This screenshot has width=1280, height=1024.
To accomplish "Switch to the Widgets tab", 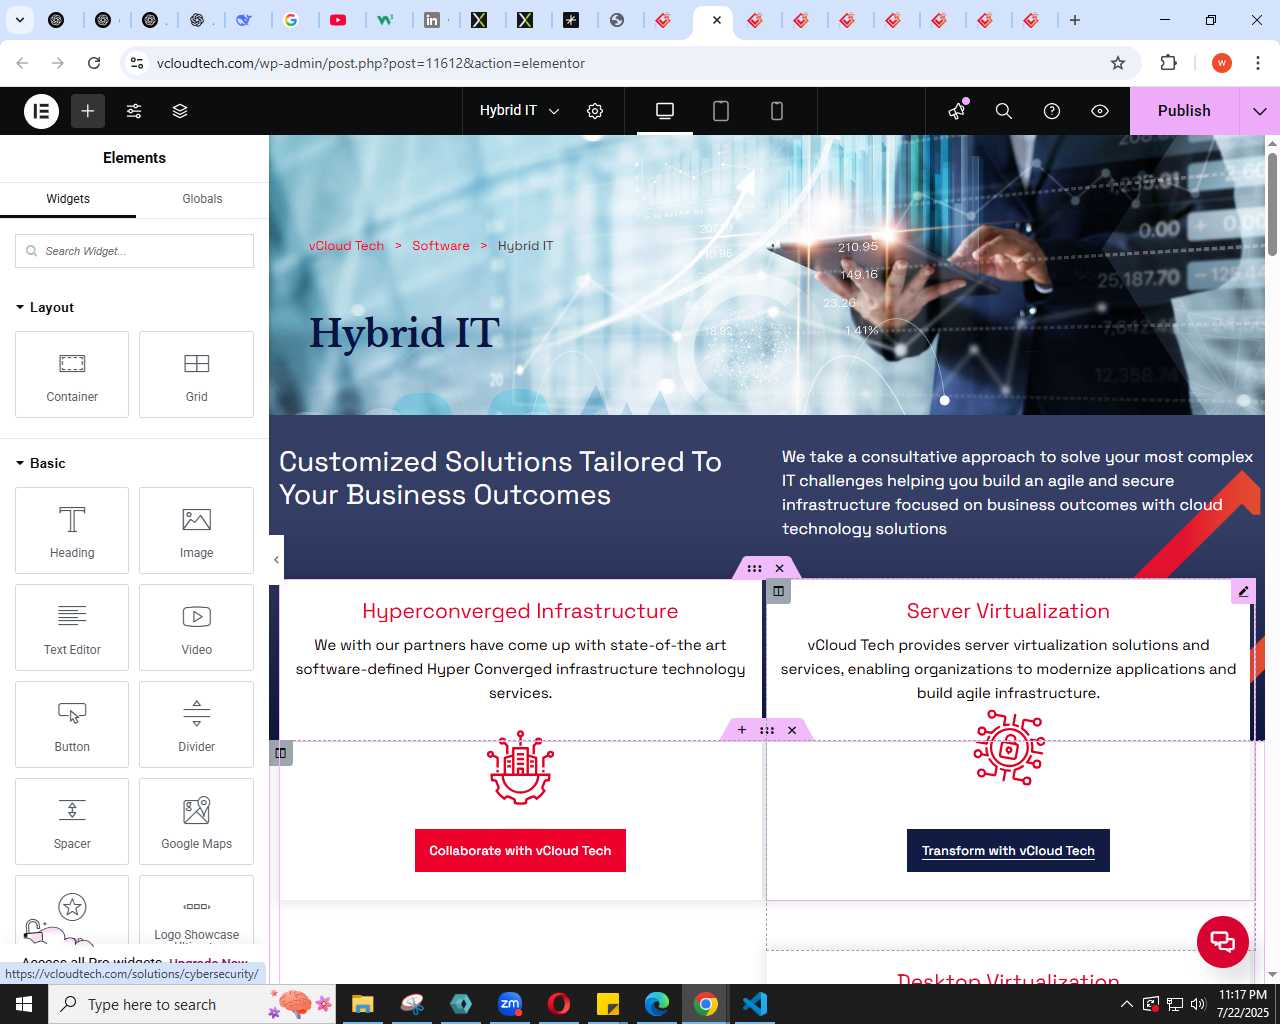I will coord(68,199).
